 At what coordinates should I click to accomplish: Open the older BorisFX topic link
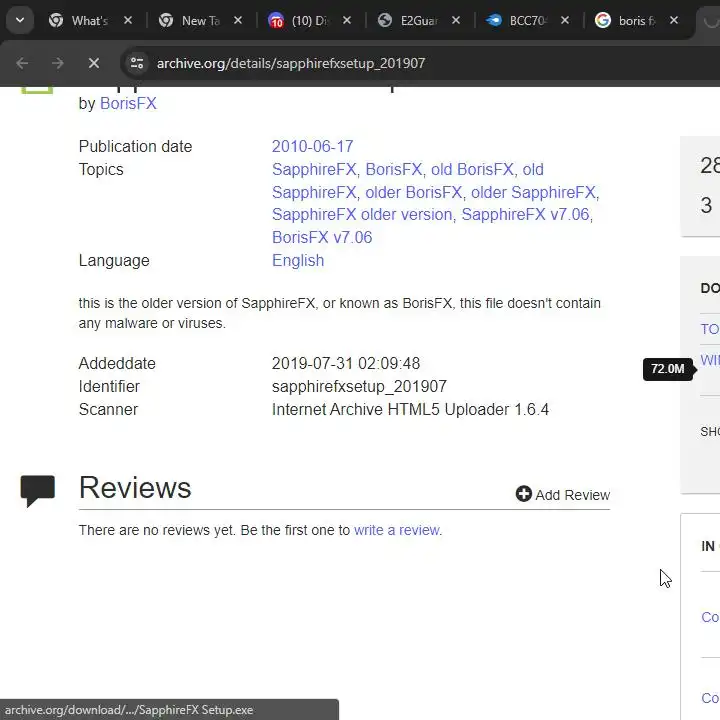coord(413,192)
